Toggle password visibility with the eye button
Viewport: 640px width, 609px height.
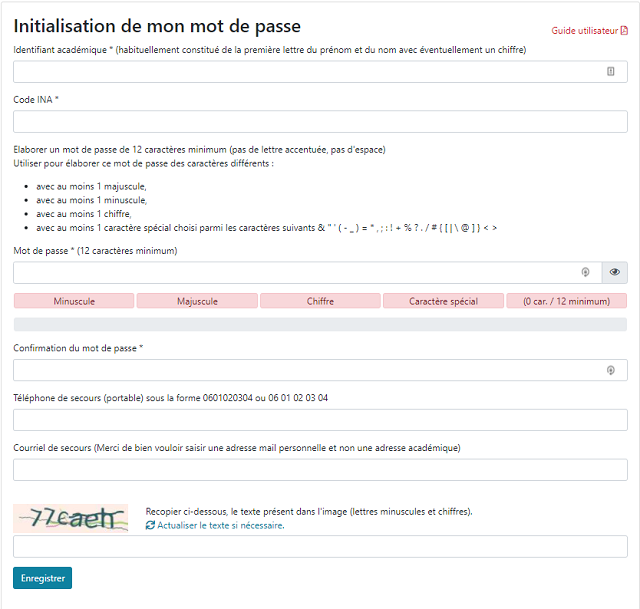pyautogui.click(x=615, y=273)
